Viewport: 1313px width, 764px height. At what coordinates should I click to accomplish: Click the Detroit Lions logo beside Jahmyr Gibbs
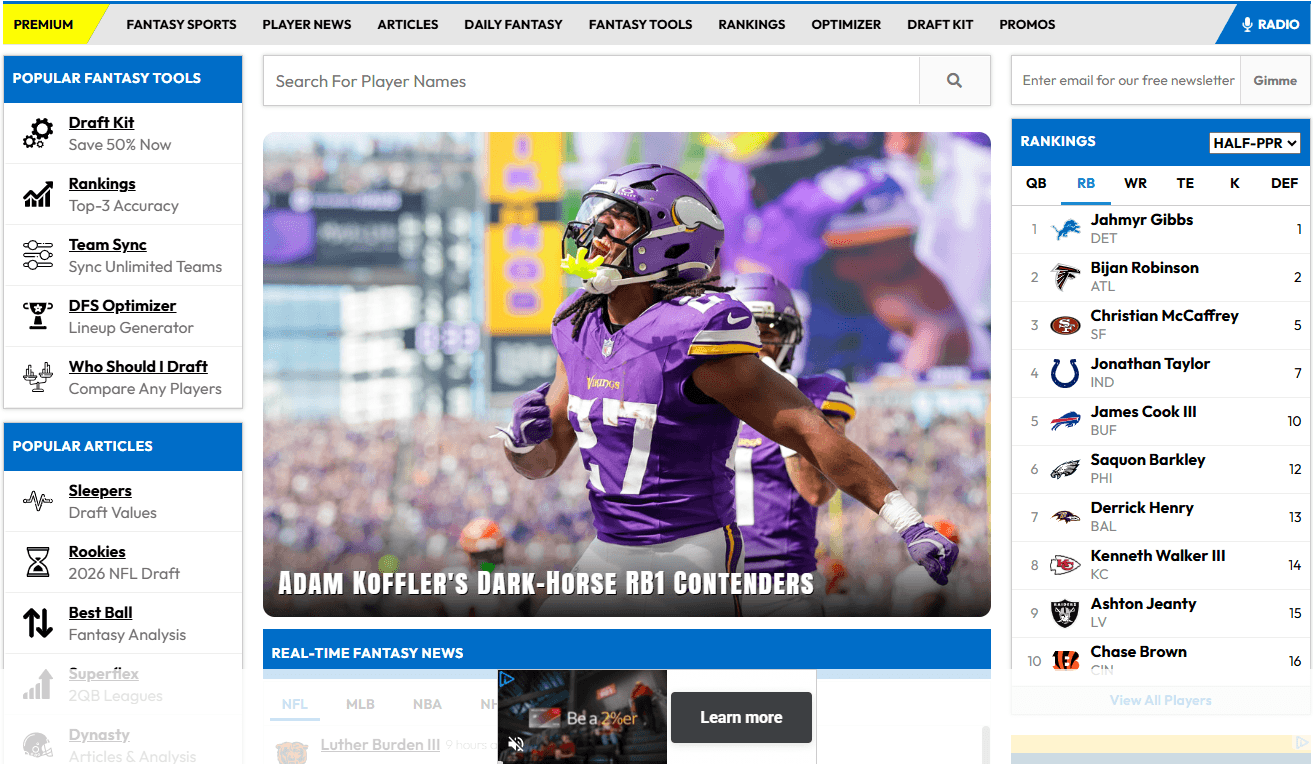pyautogui.click(x=1066, y=230)
